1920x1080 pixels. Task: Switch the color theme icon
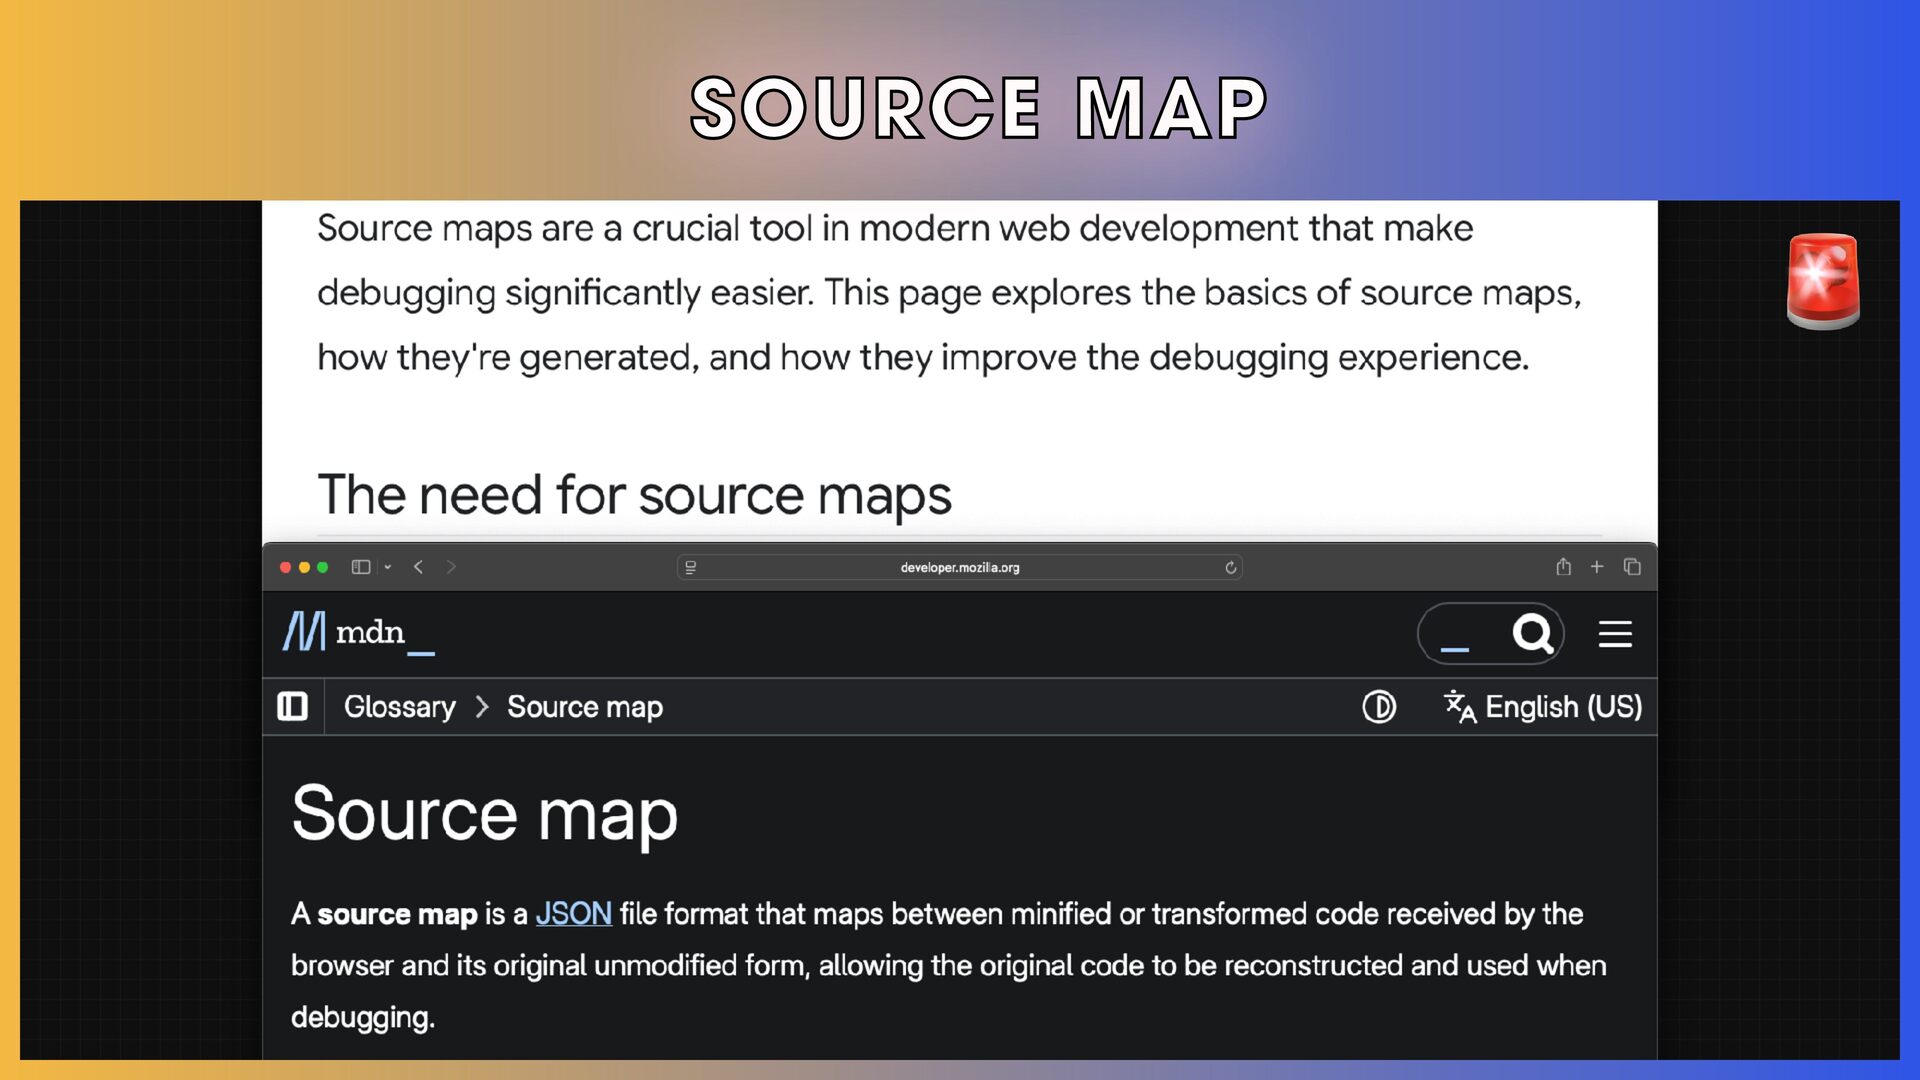[x=1379, y=707]
